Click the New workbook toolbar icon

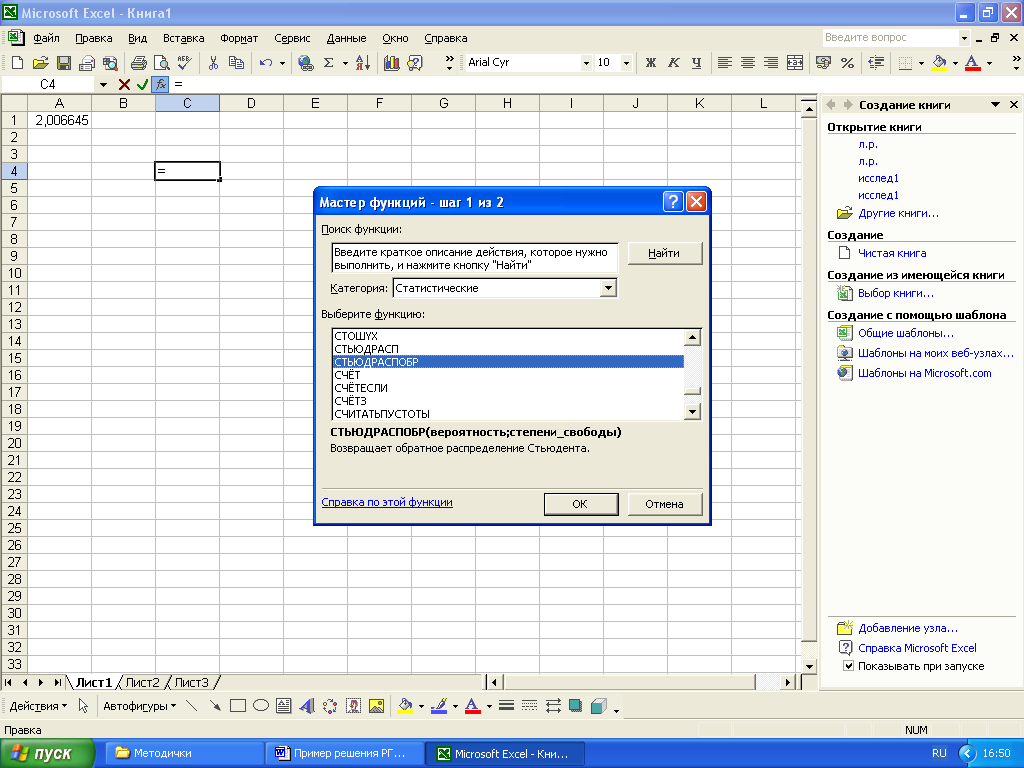click(17, 63)
